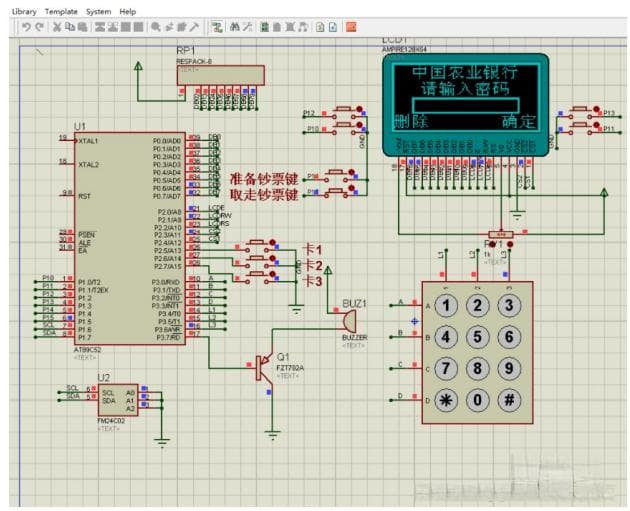The width and height of the screenshot is (630, 511).
Task: Click the 删除 label on LCD
Action: point(411,121)
